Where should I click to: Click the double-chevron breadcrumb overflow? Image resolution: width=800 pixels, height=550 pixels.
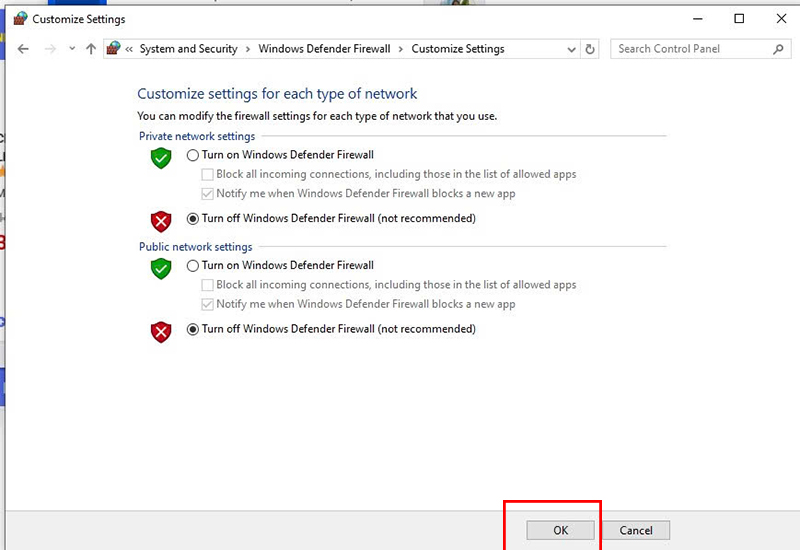129,49
